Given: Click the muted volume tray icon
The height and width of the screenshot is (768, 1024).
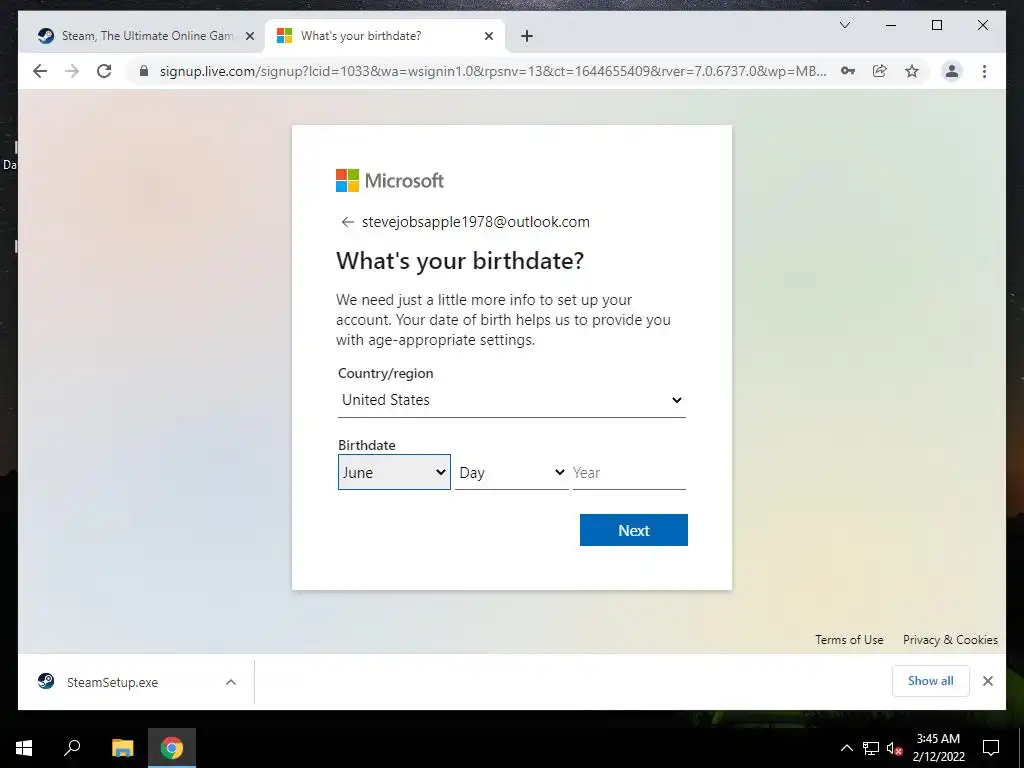Looking at the screenshot, I should [x=894, y=748].
